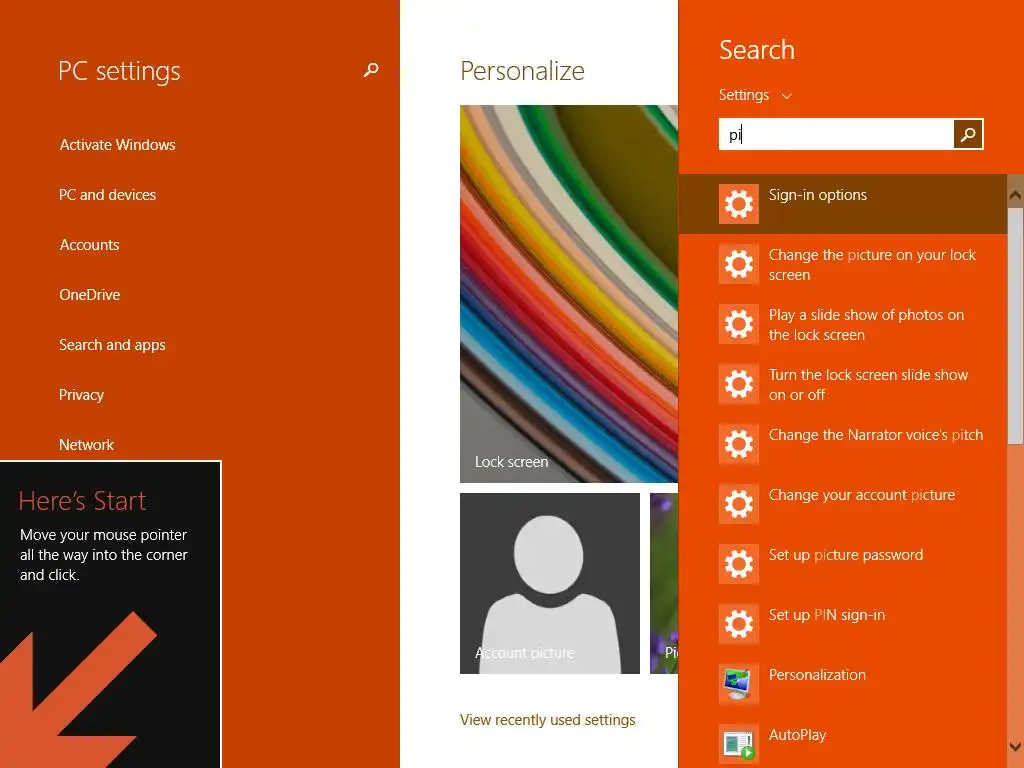This screenshot has width=1024, height=768.
Task: Open the Network section
Action: tap(86, 445)
